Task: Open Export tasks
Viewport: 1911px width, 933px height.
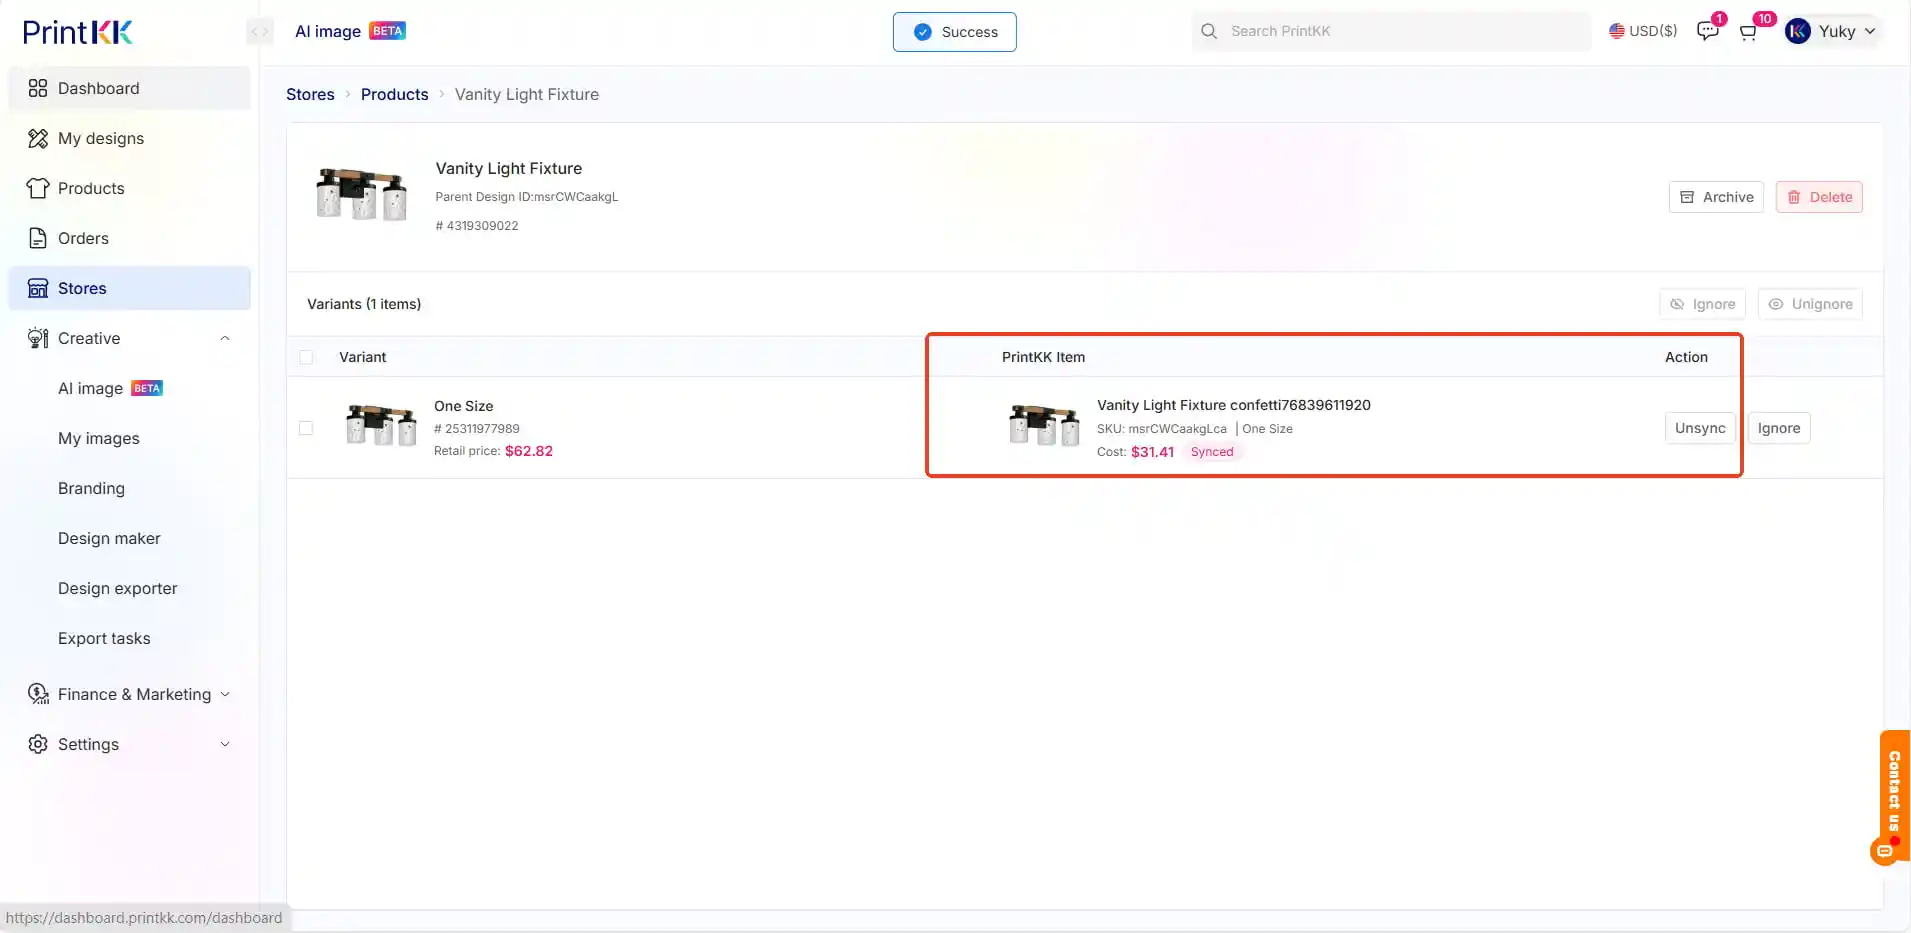Action: tap(104, 638)
